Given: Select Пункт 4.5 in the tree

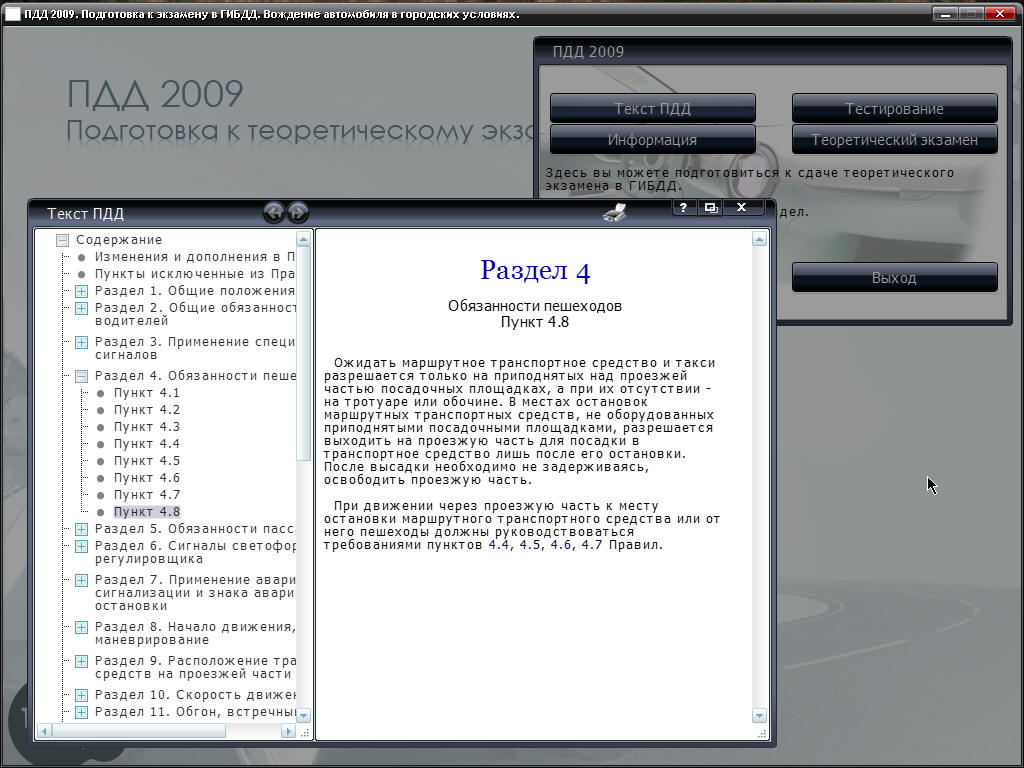Looking at the screenshot, I should [x=146, y=460].
